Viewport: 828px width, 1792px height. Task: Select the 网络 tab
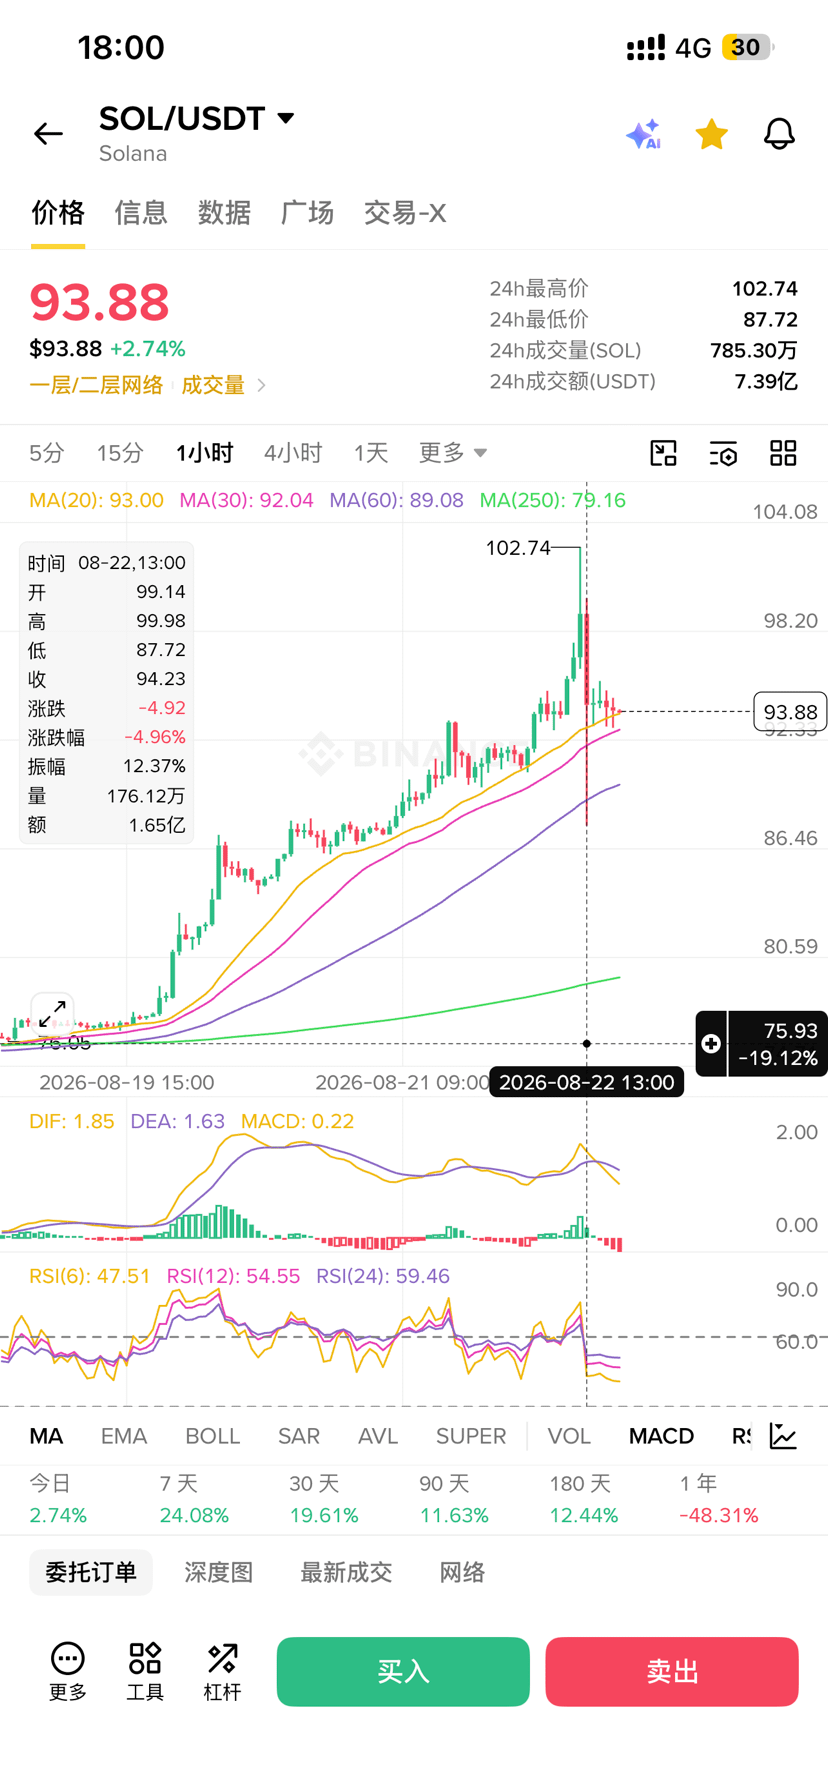click(462, 1572)
